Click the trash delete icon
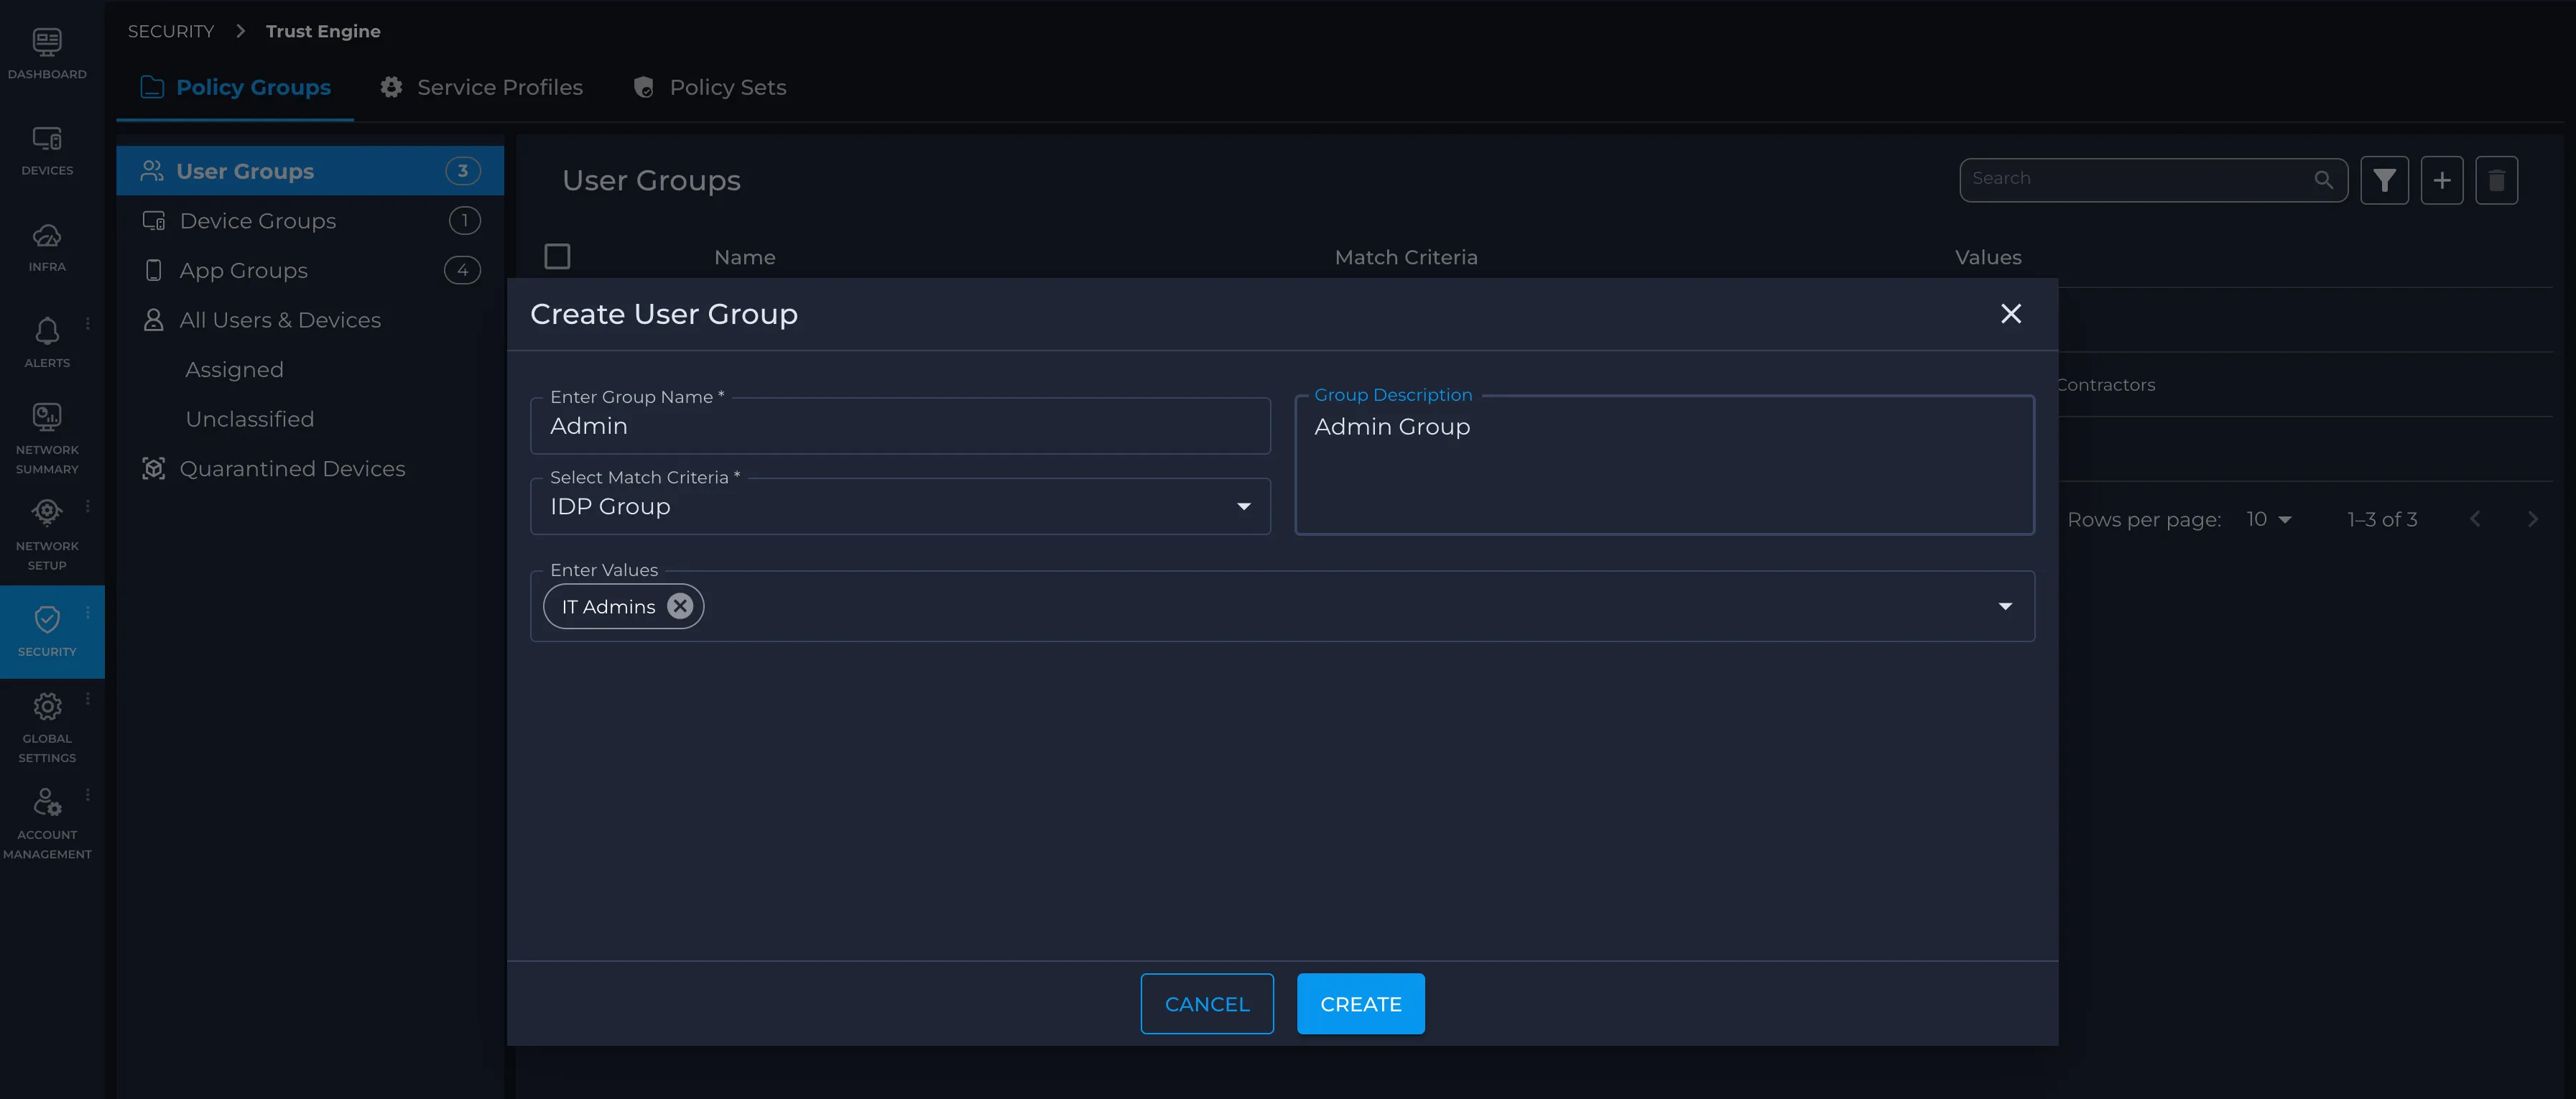This screenshot has width=2576, height=1099. pos(2496,180)
